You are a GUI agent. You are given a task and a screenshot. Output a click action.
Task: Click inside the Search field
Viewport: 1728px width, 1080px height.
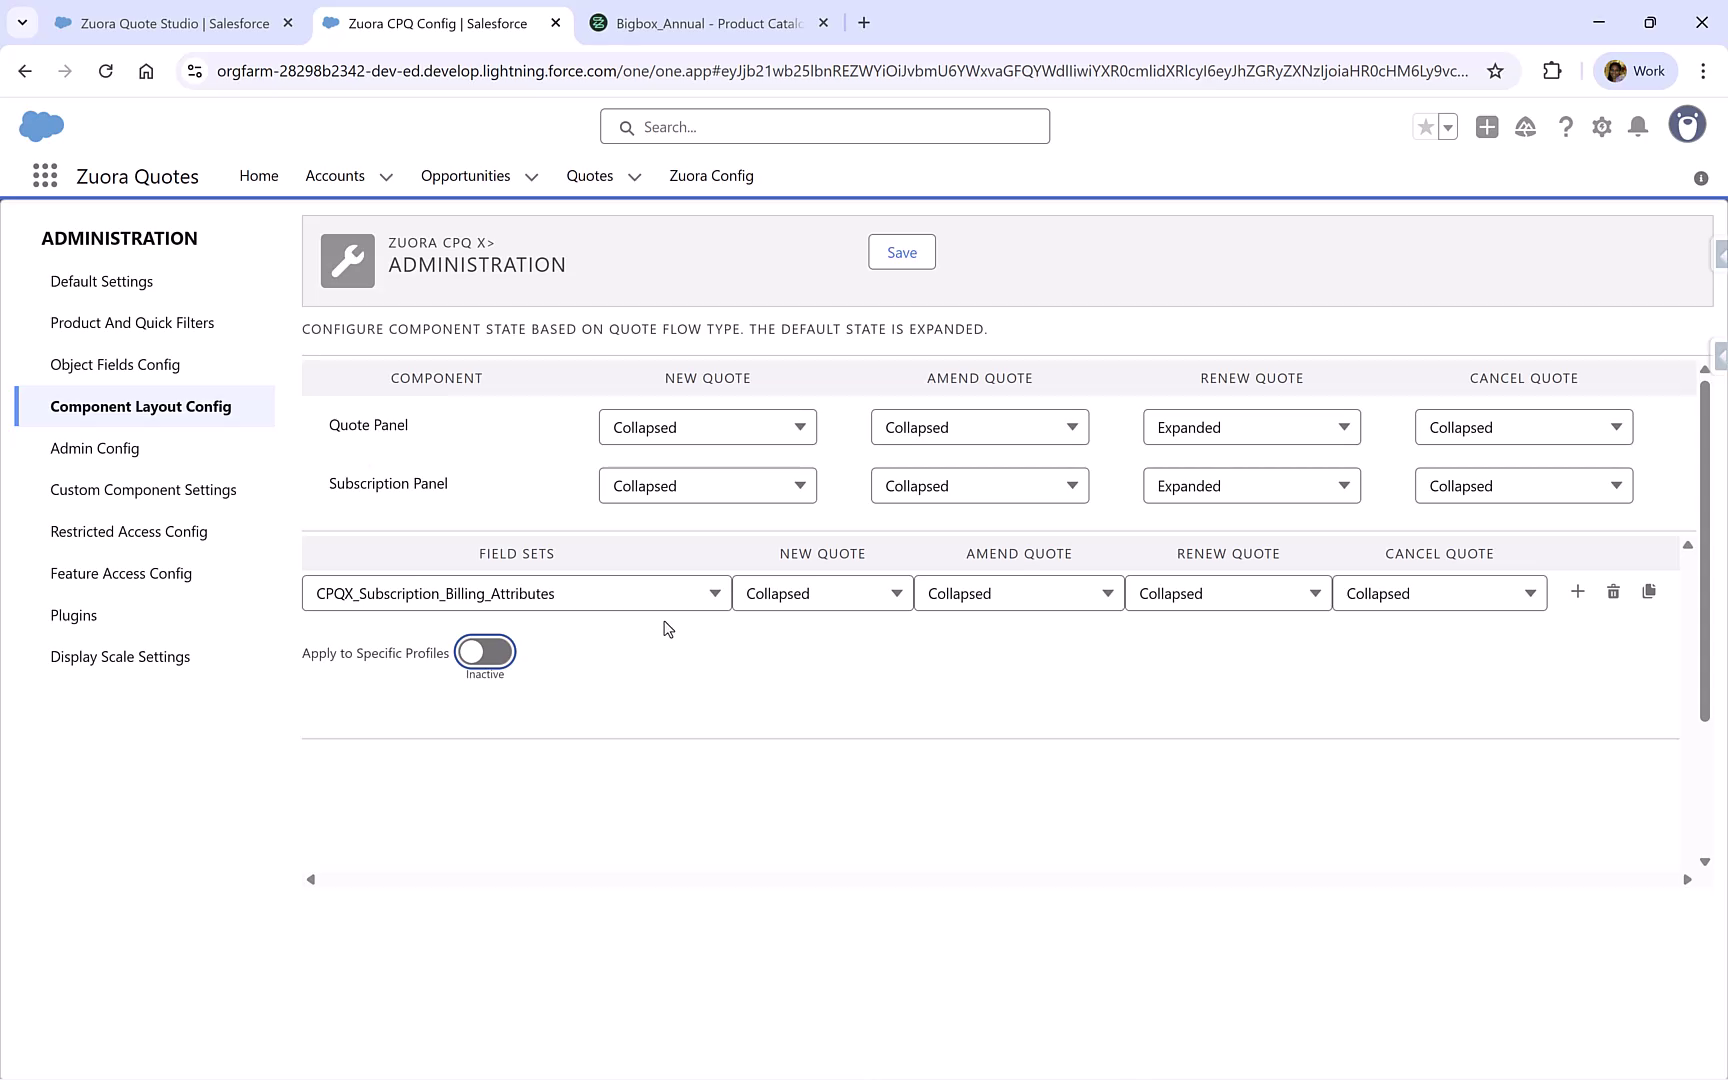coord(824,127)
